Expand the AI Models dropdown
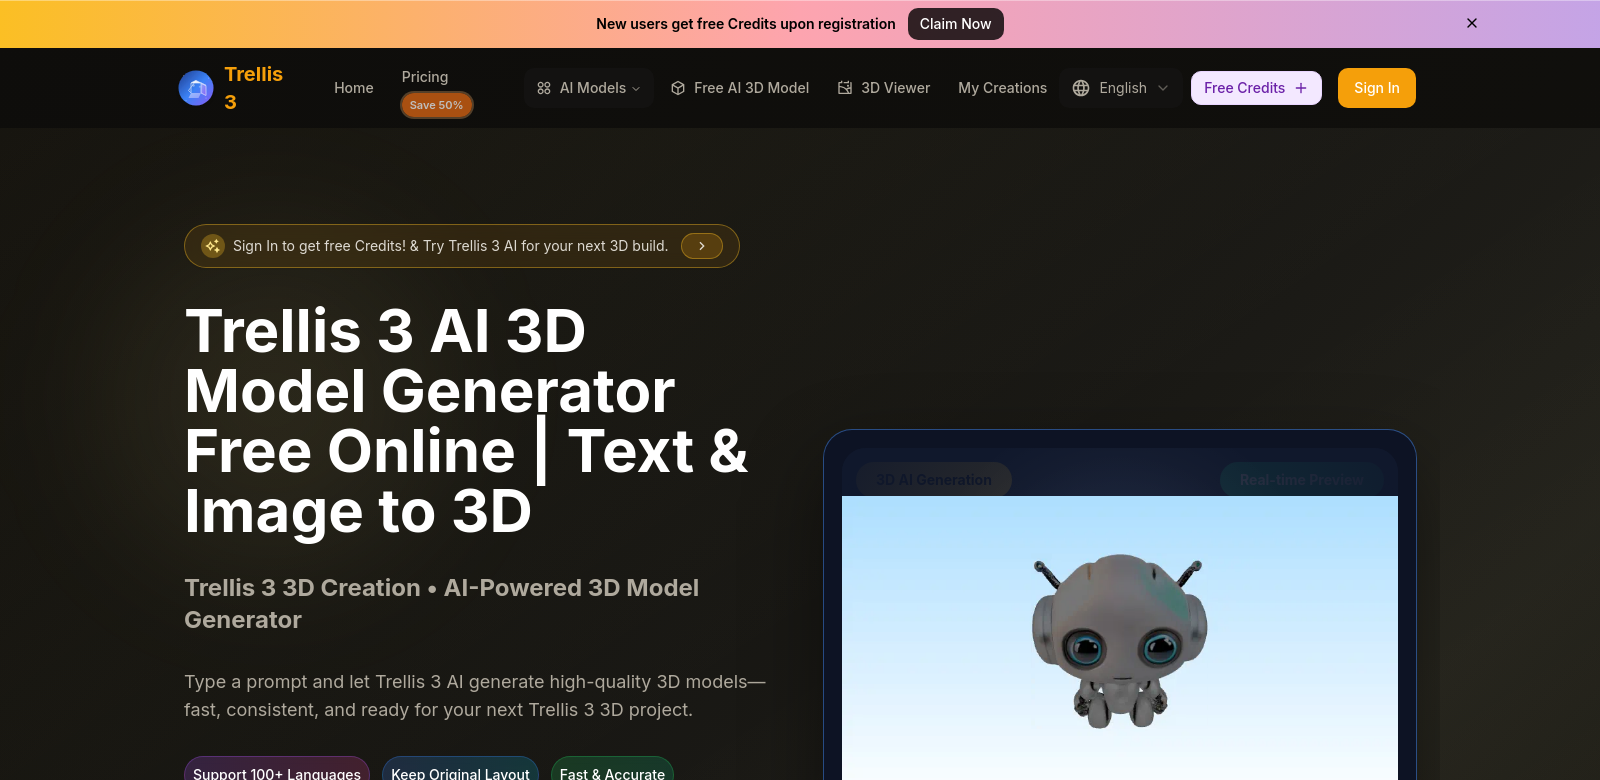 point(589,88)
